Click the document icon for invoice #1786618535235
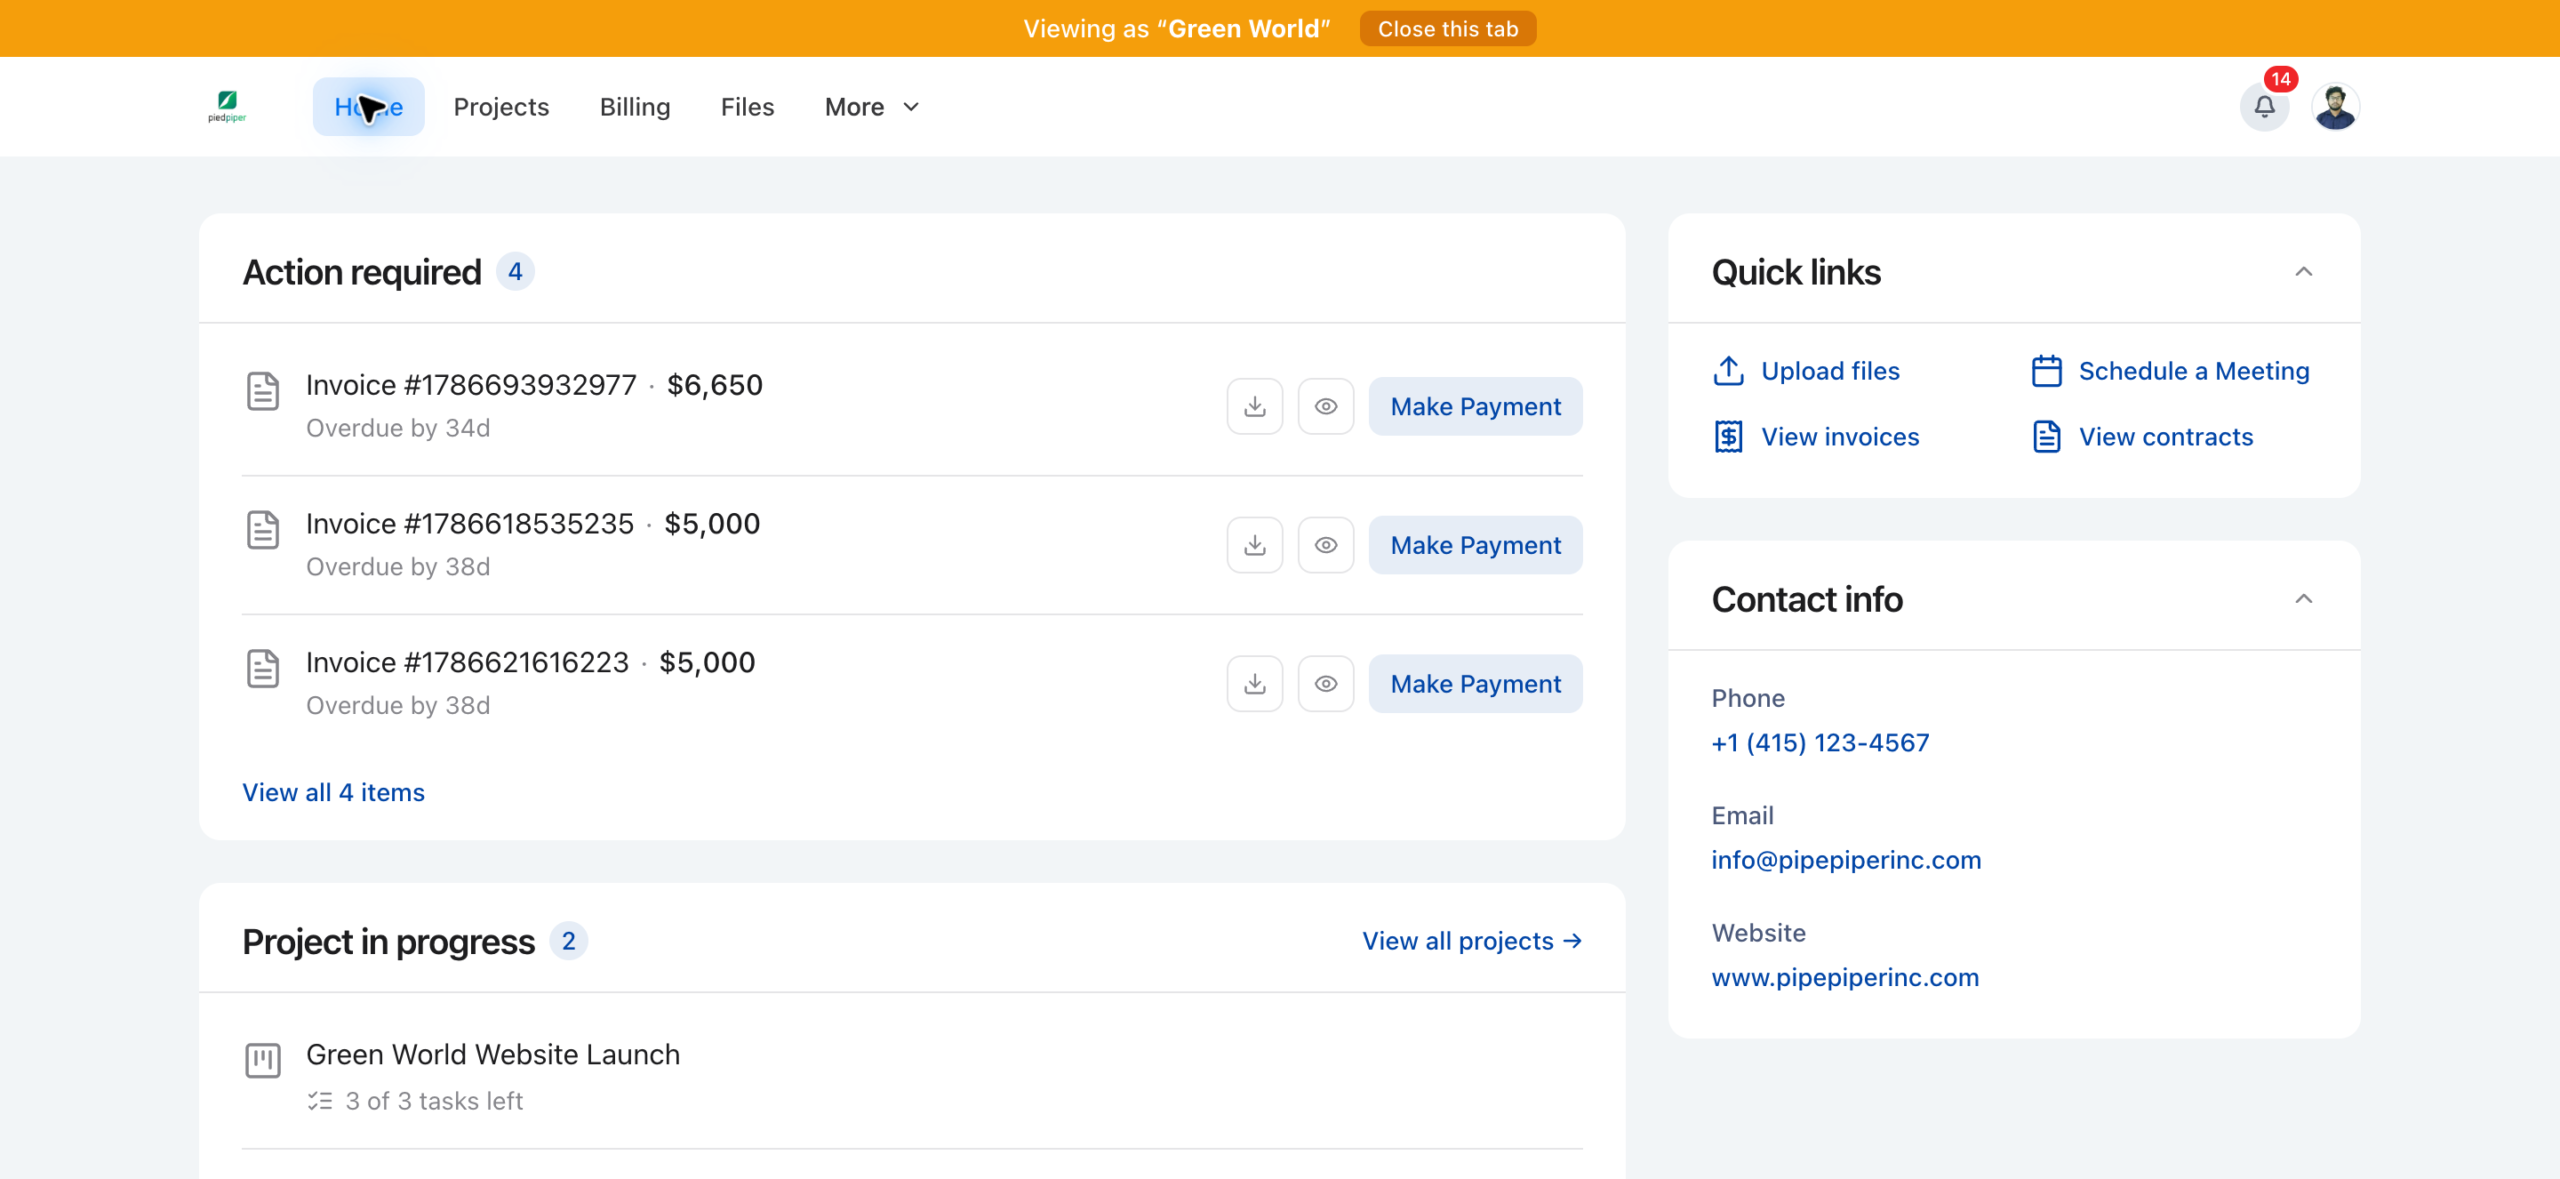 263,530
